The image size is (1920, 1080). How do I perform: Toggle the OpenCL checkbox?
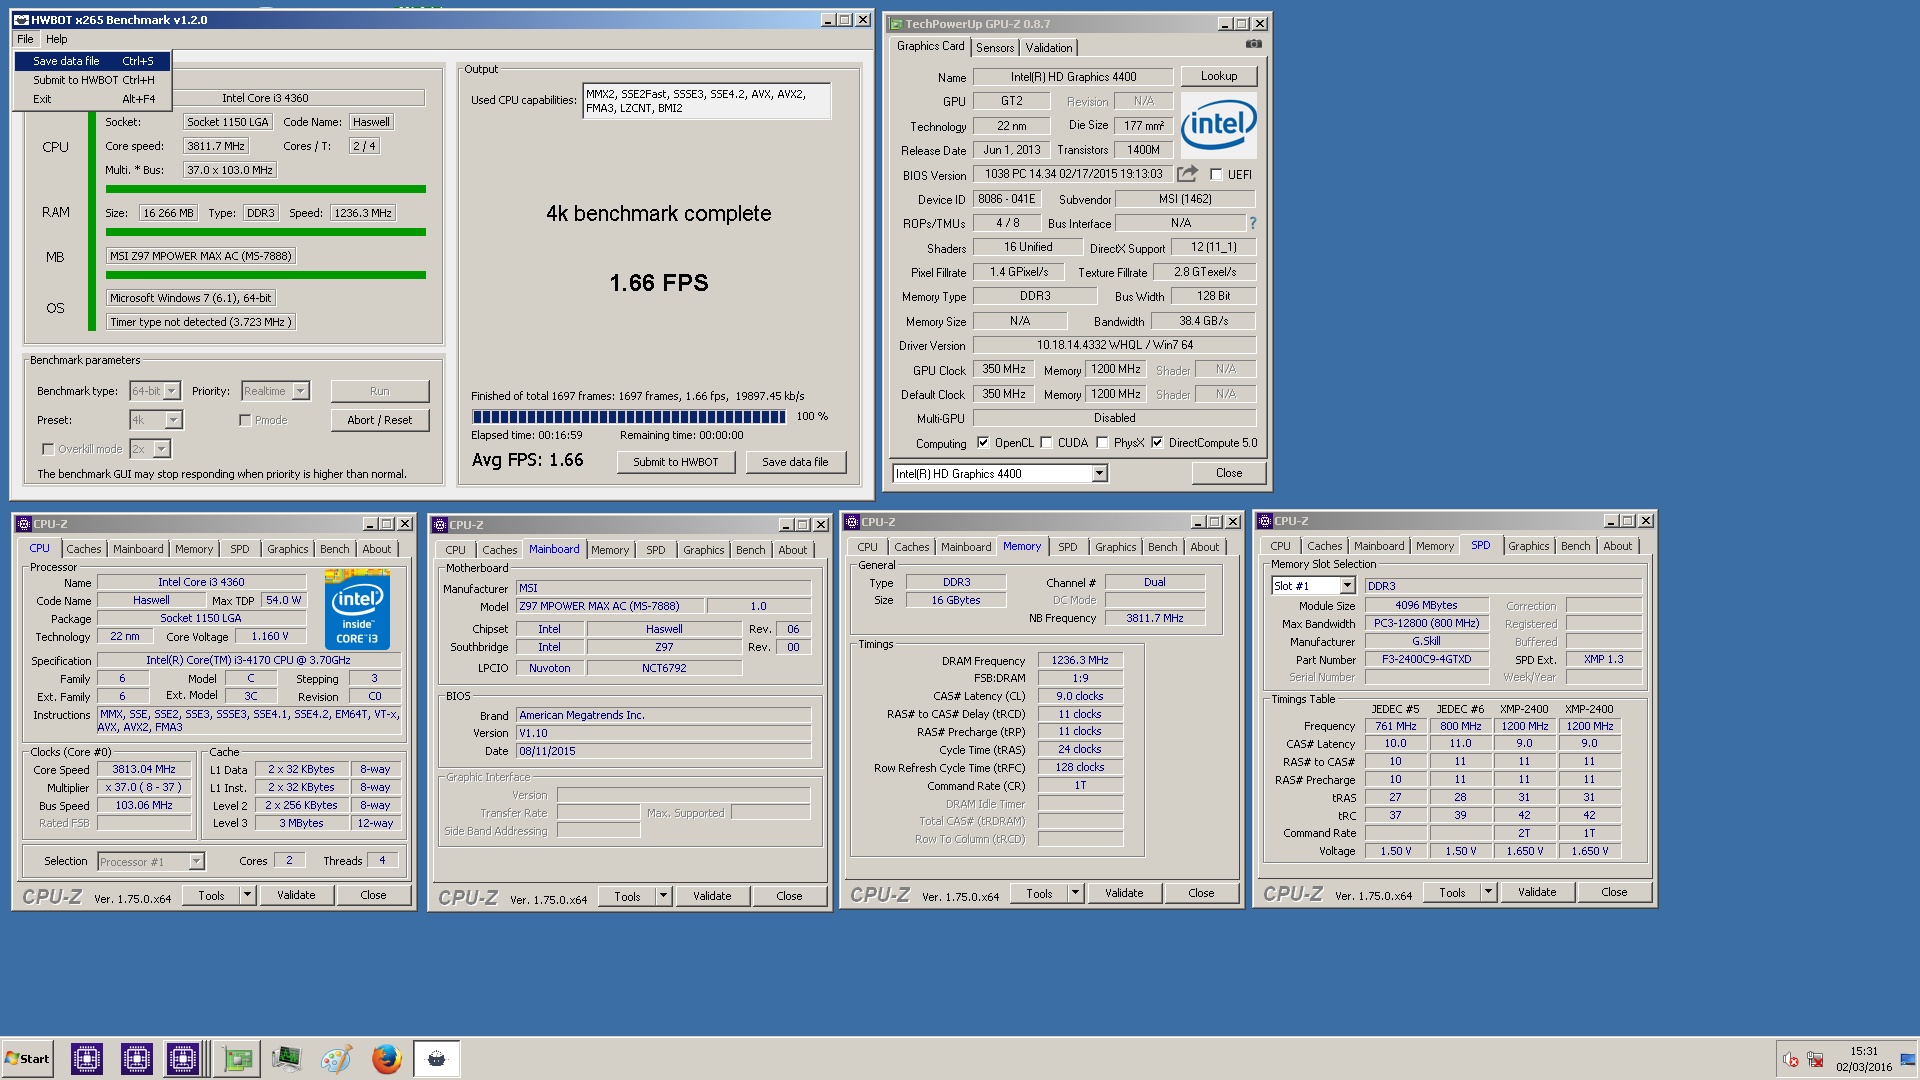tap(983, 442)
